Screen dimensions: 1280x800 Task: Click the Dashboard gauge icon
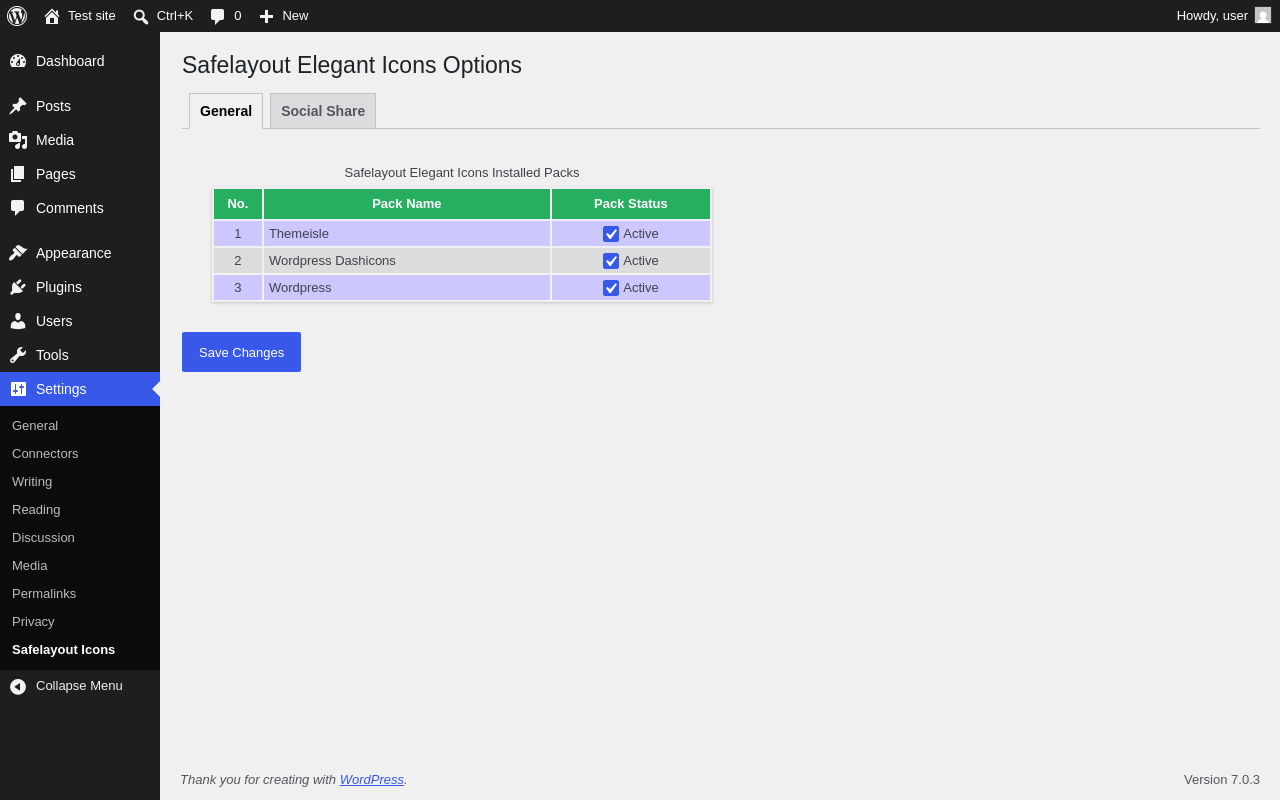point(18,61)
